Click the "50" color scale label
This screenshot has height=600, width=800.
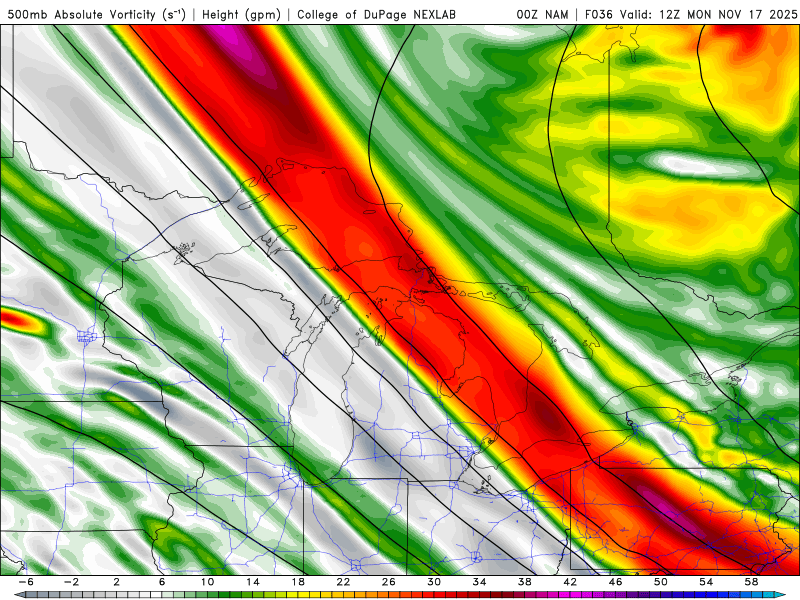pos(661,582)
